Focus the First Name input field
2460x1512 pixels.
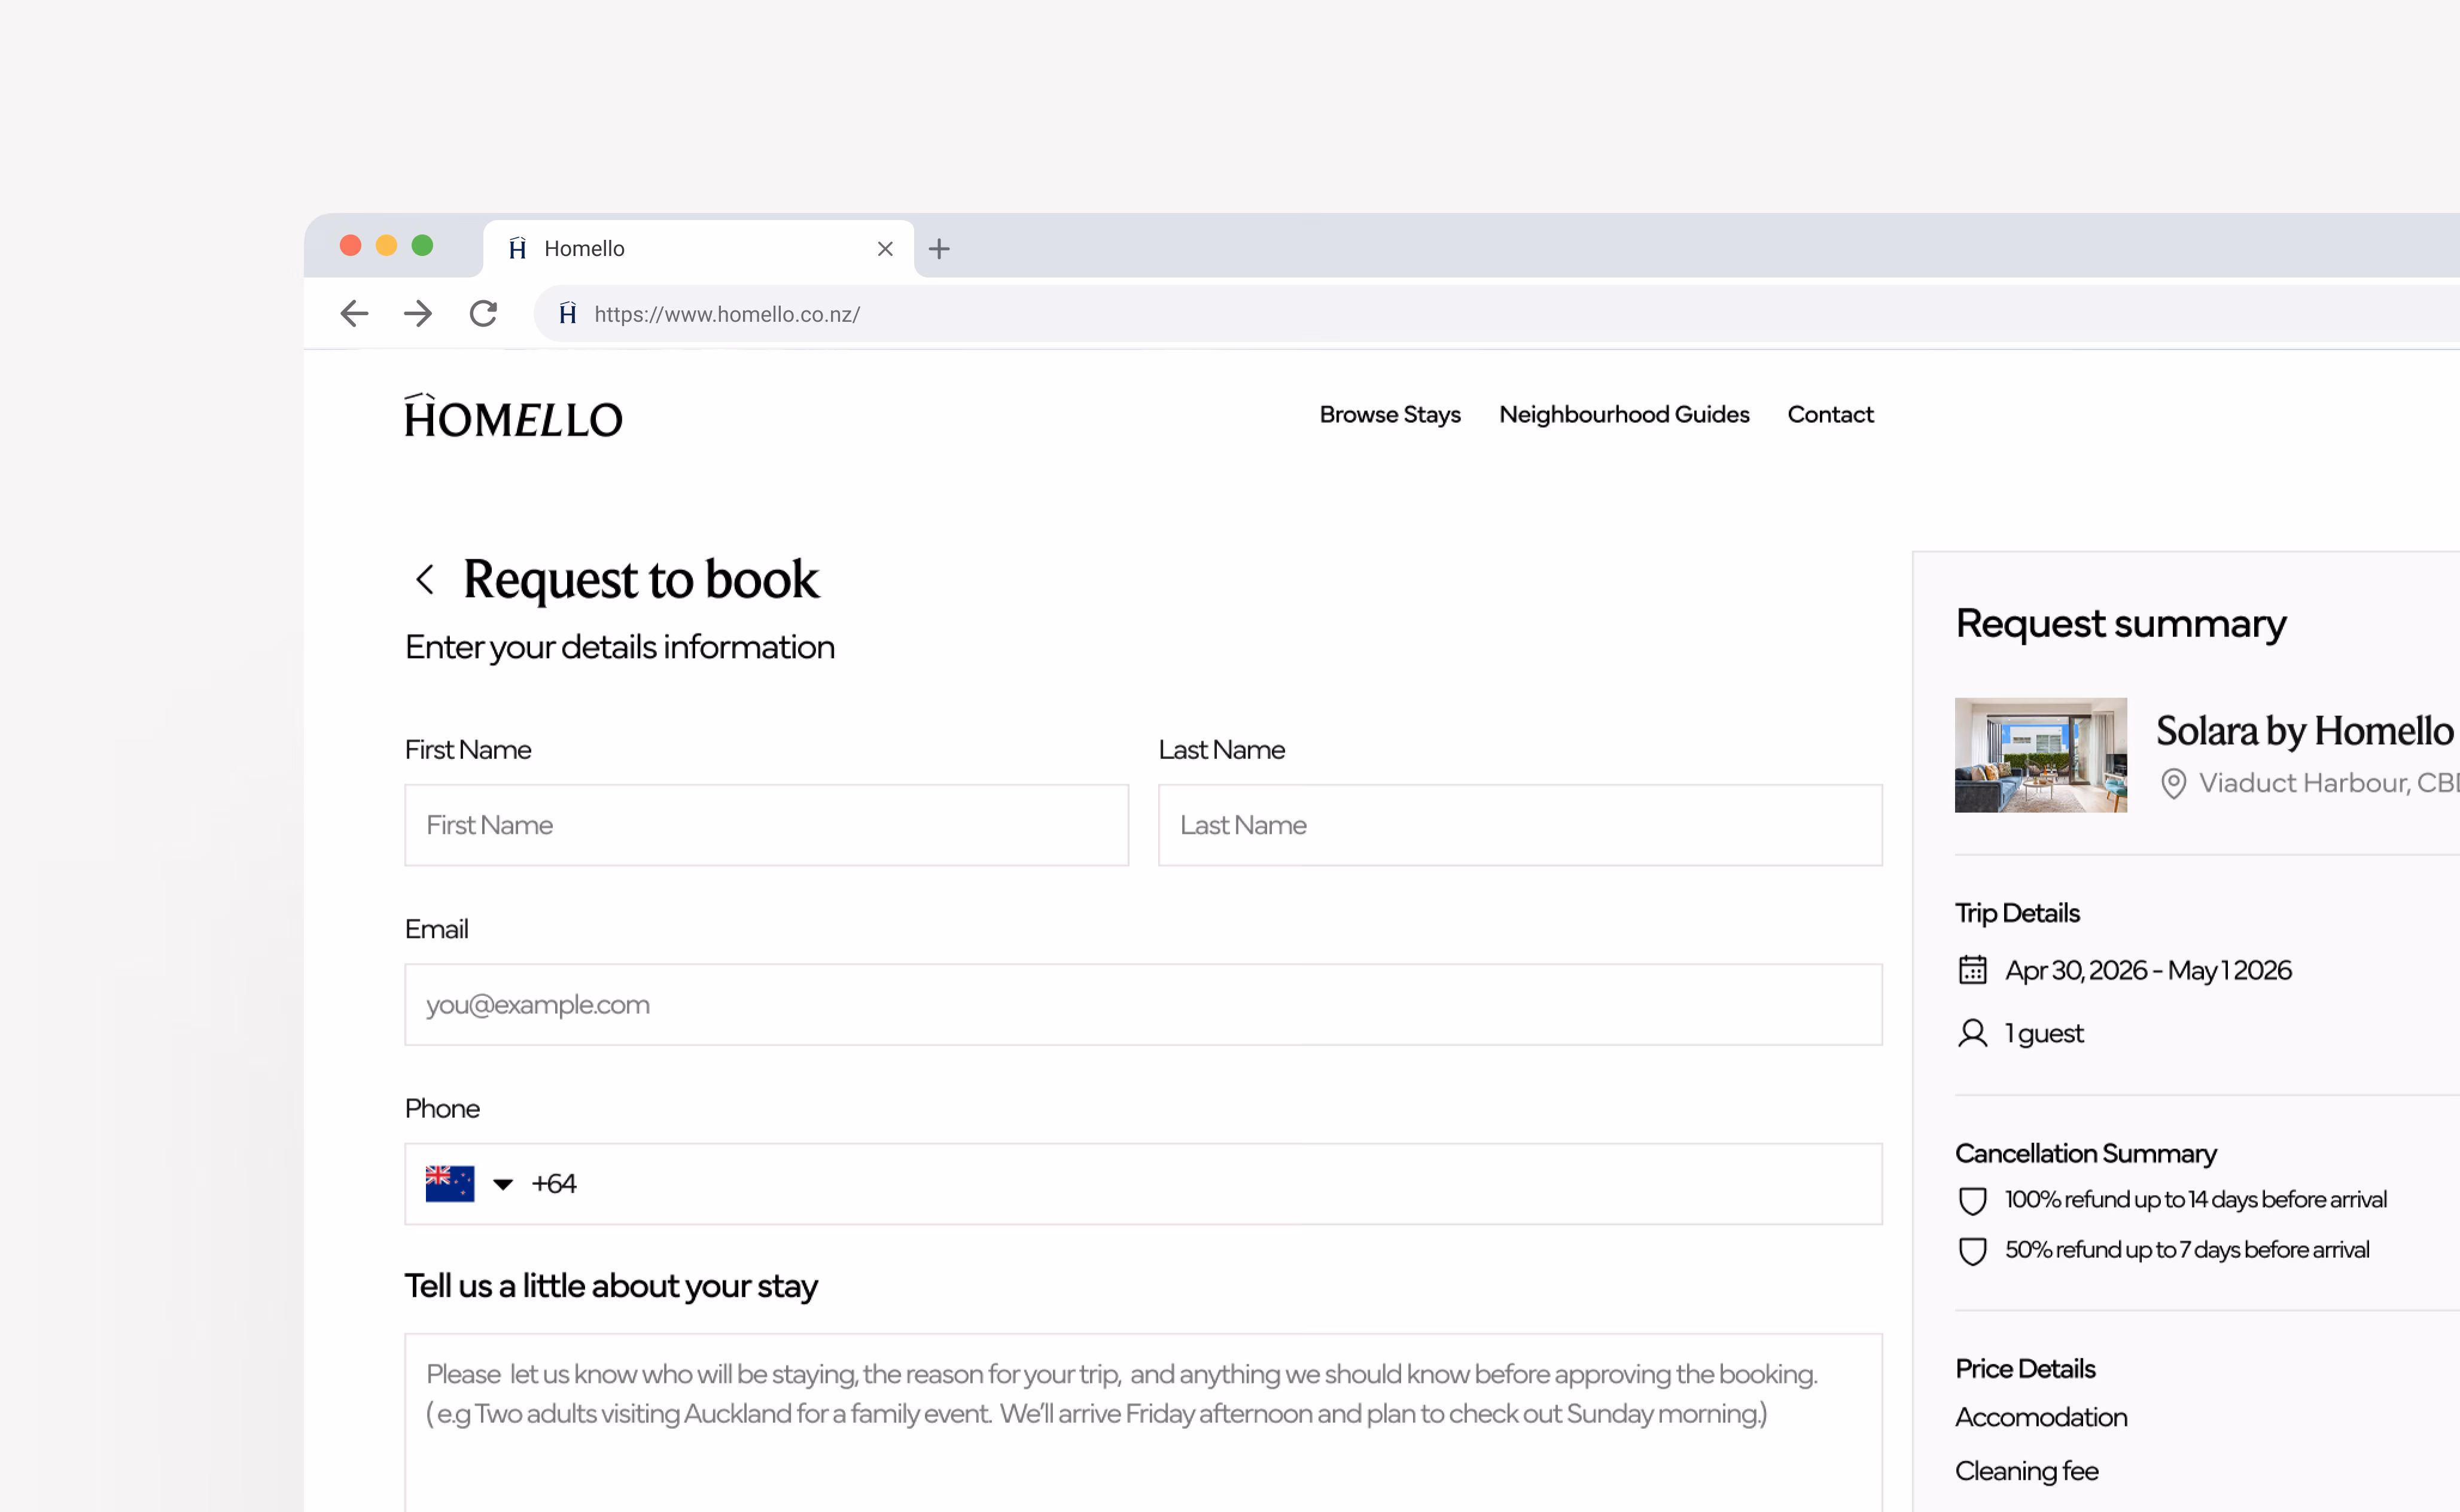coord(767,825)
